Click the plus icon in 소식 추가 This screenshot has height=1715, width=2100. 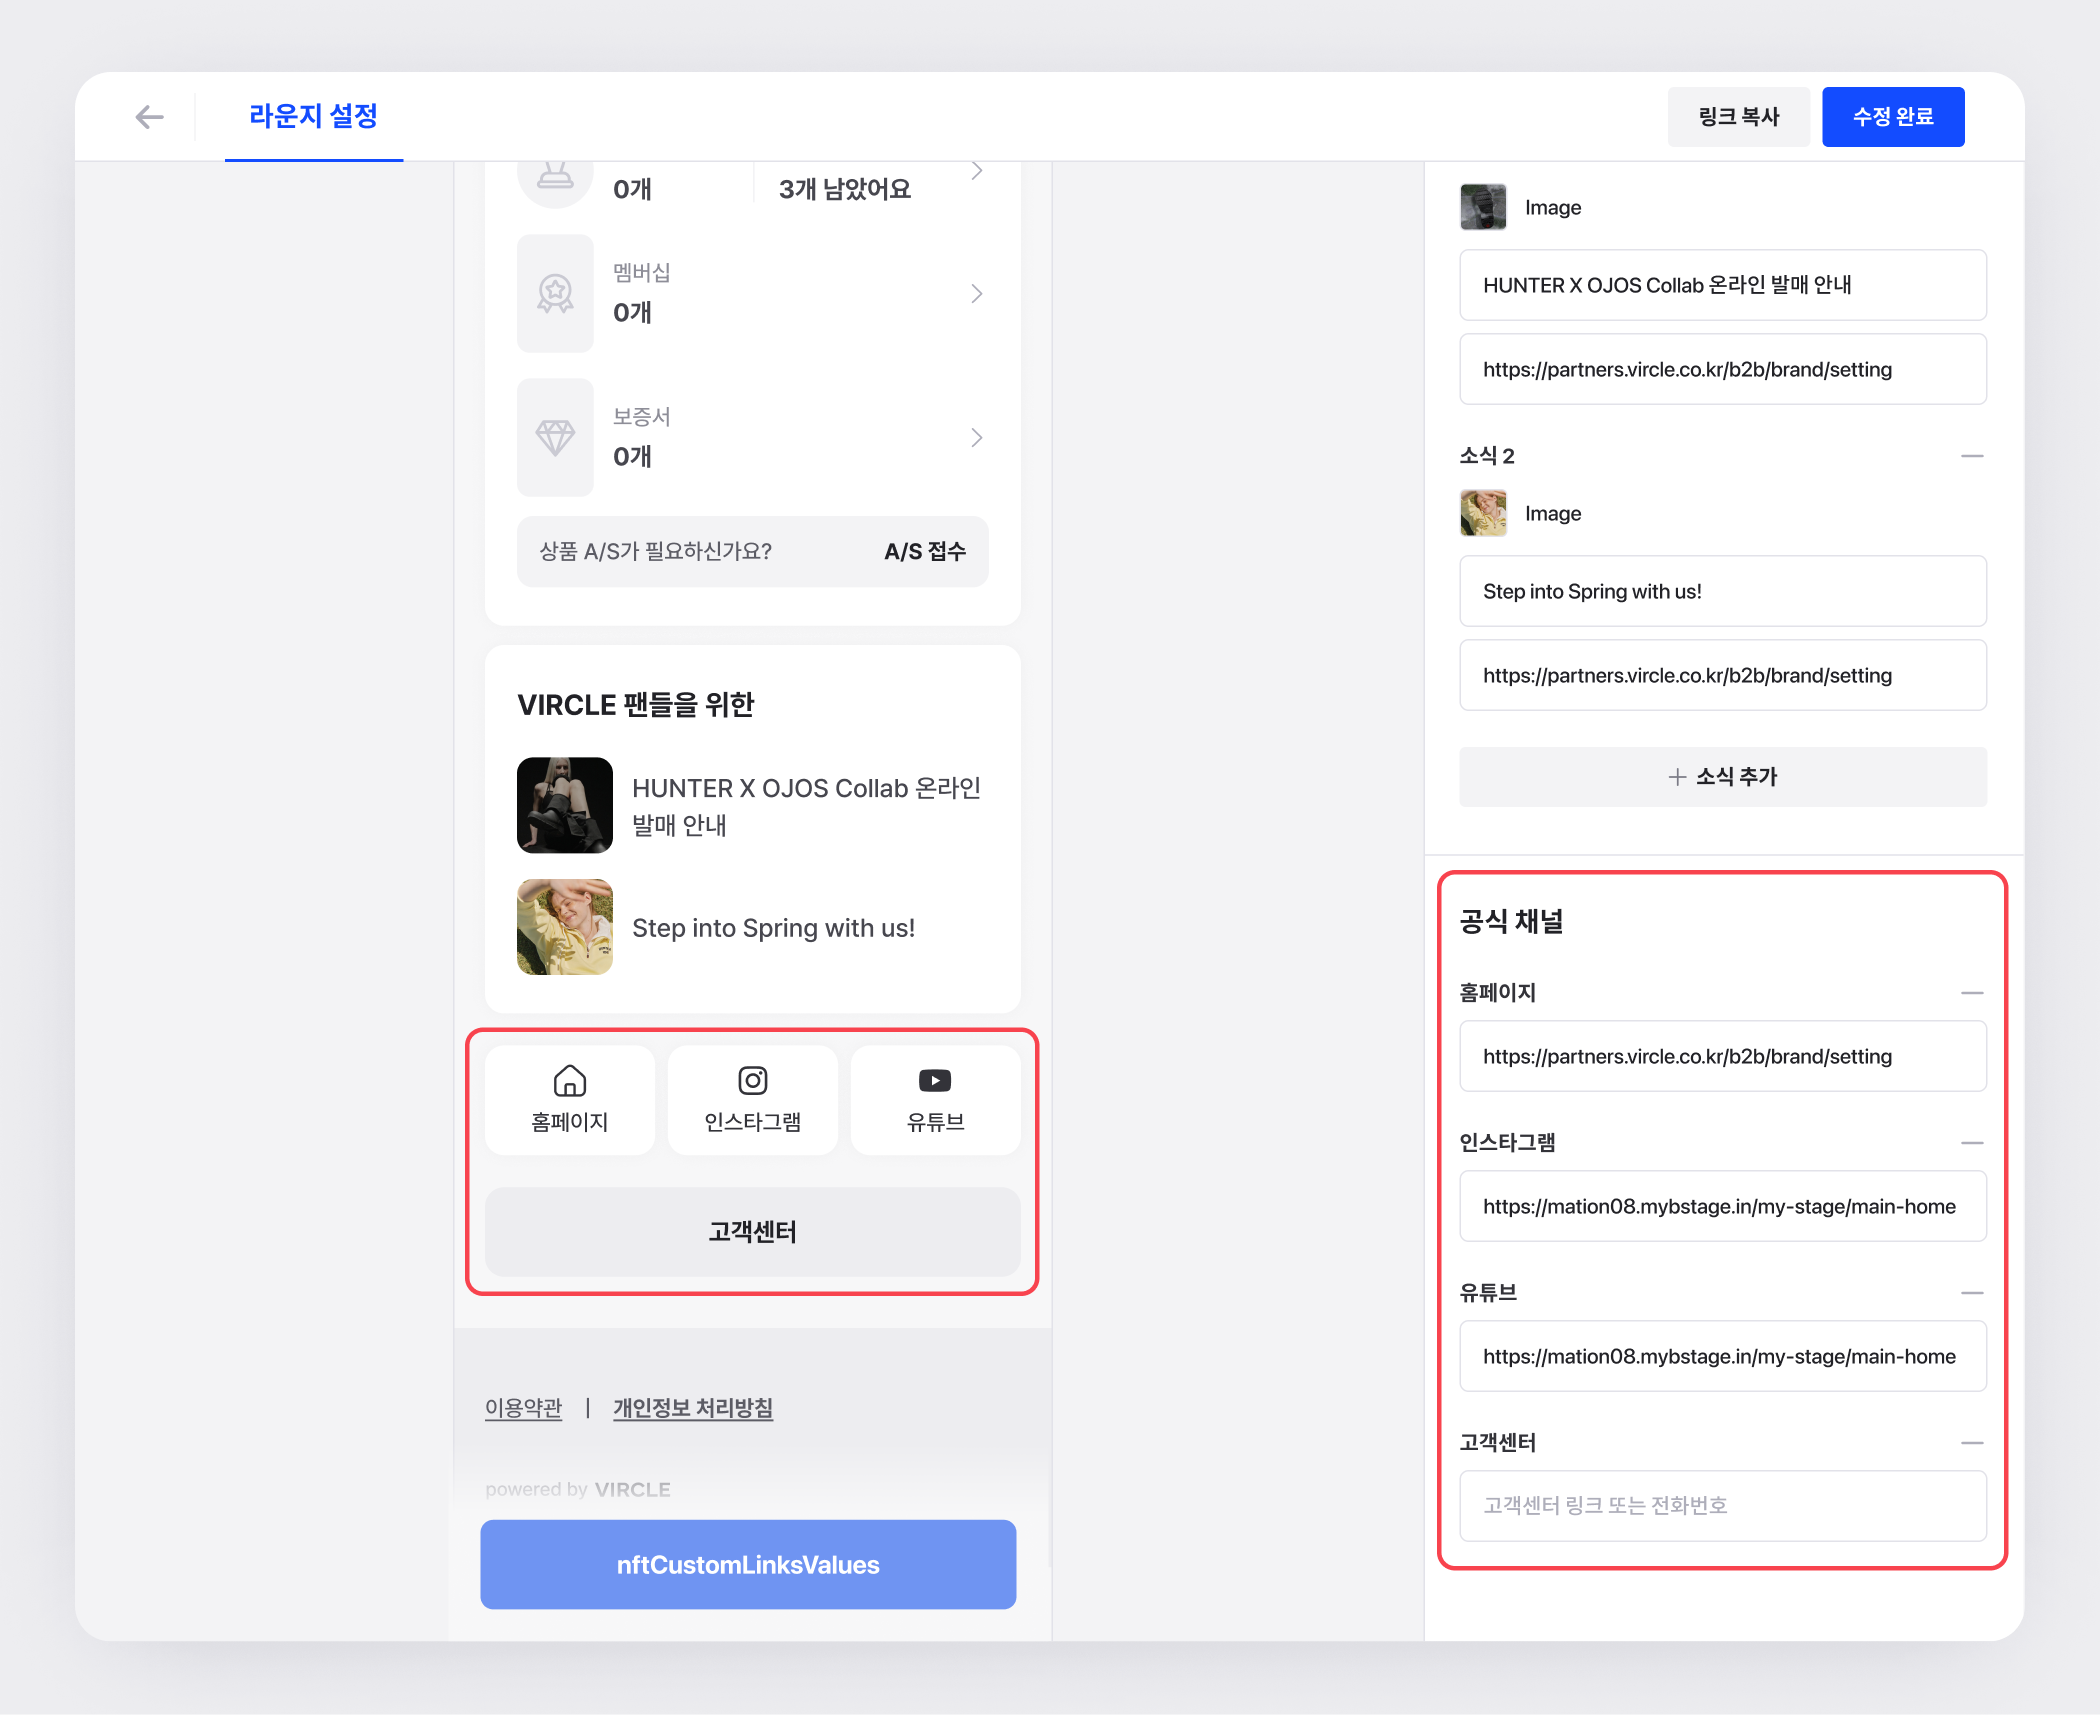(x=1677, y=777)
